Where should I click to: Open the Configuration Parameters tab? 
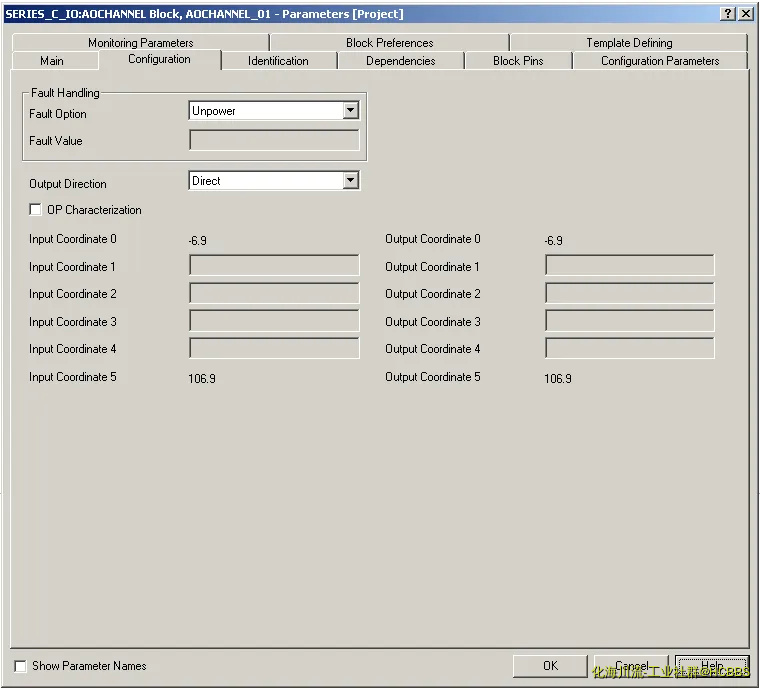tap(660, 61)
